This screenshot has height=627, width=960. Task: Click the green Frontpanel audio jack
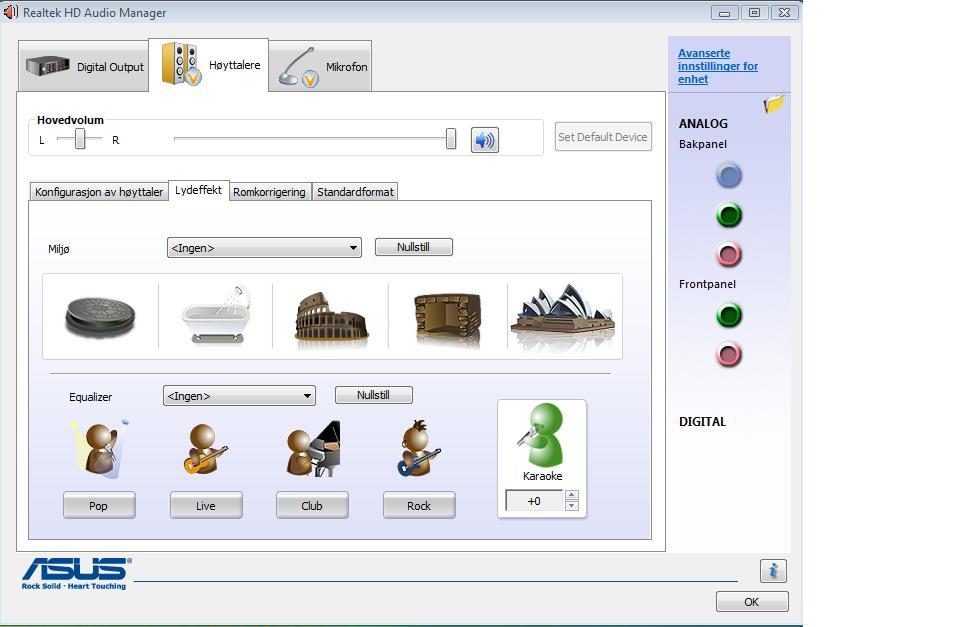(729, 316)
